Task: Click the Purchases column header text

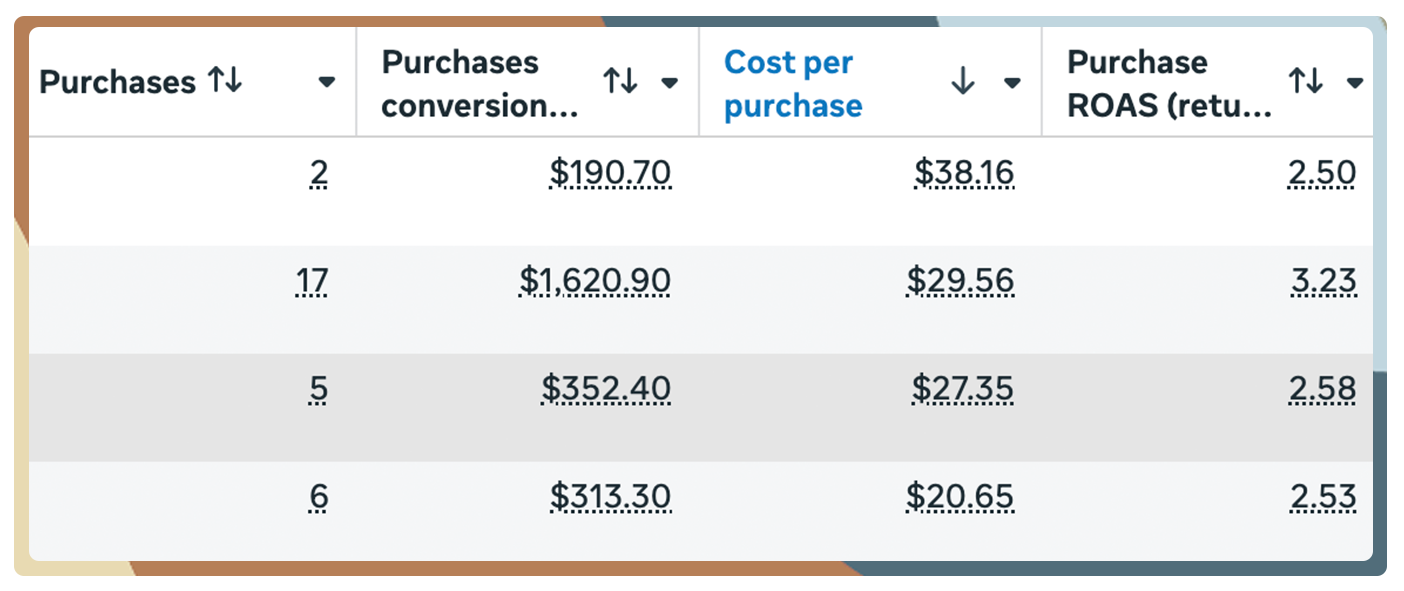Action: tap(117, 82)
